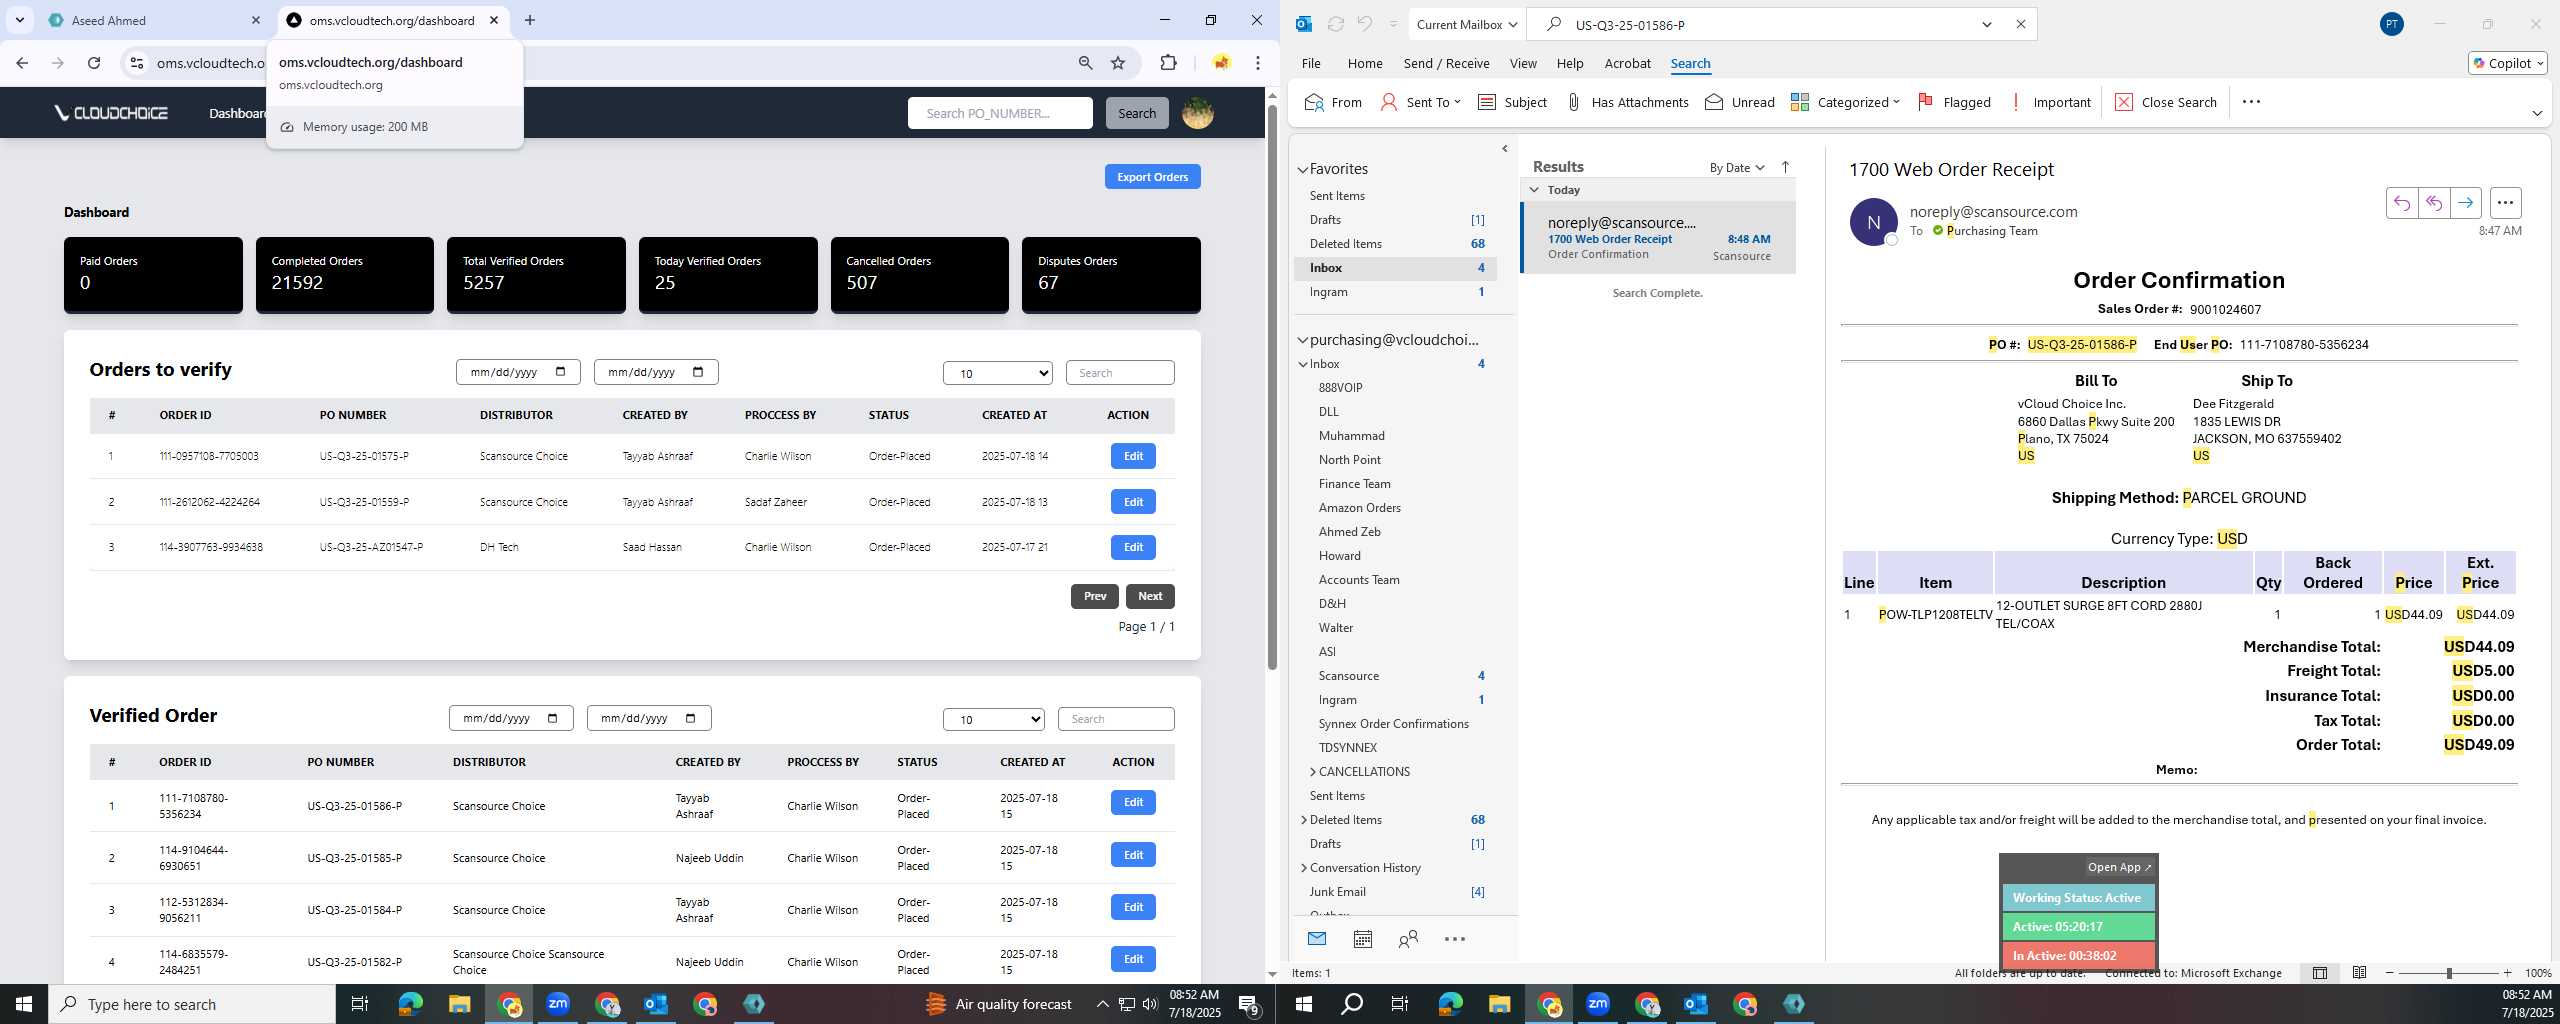Expand Outlook ribbon chevron
2560x1024 pixels.
[2536, 113]
